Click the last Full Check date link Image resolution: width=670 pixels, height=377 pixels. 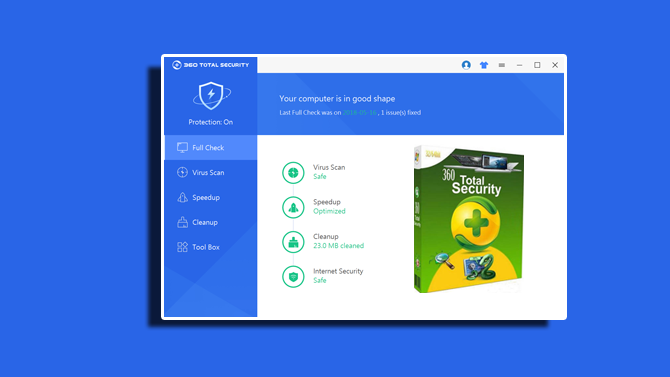pyautogui.click(x=359, y=112)
